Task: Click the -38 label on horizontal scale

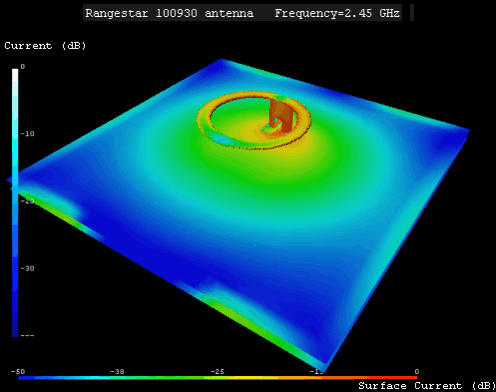Action: (117, 371)
